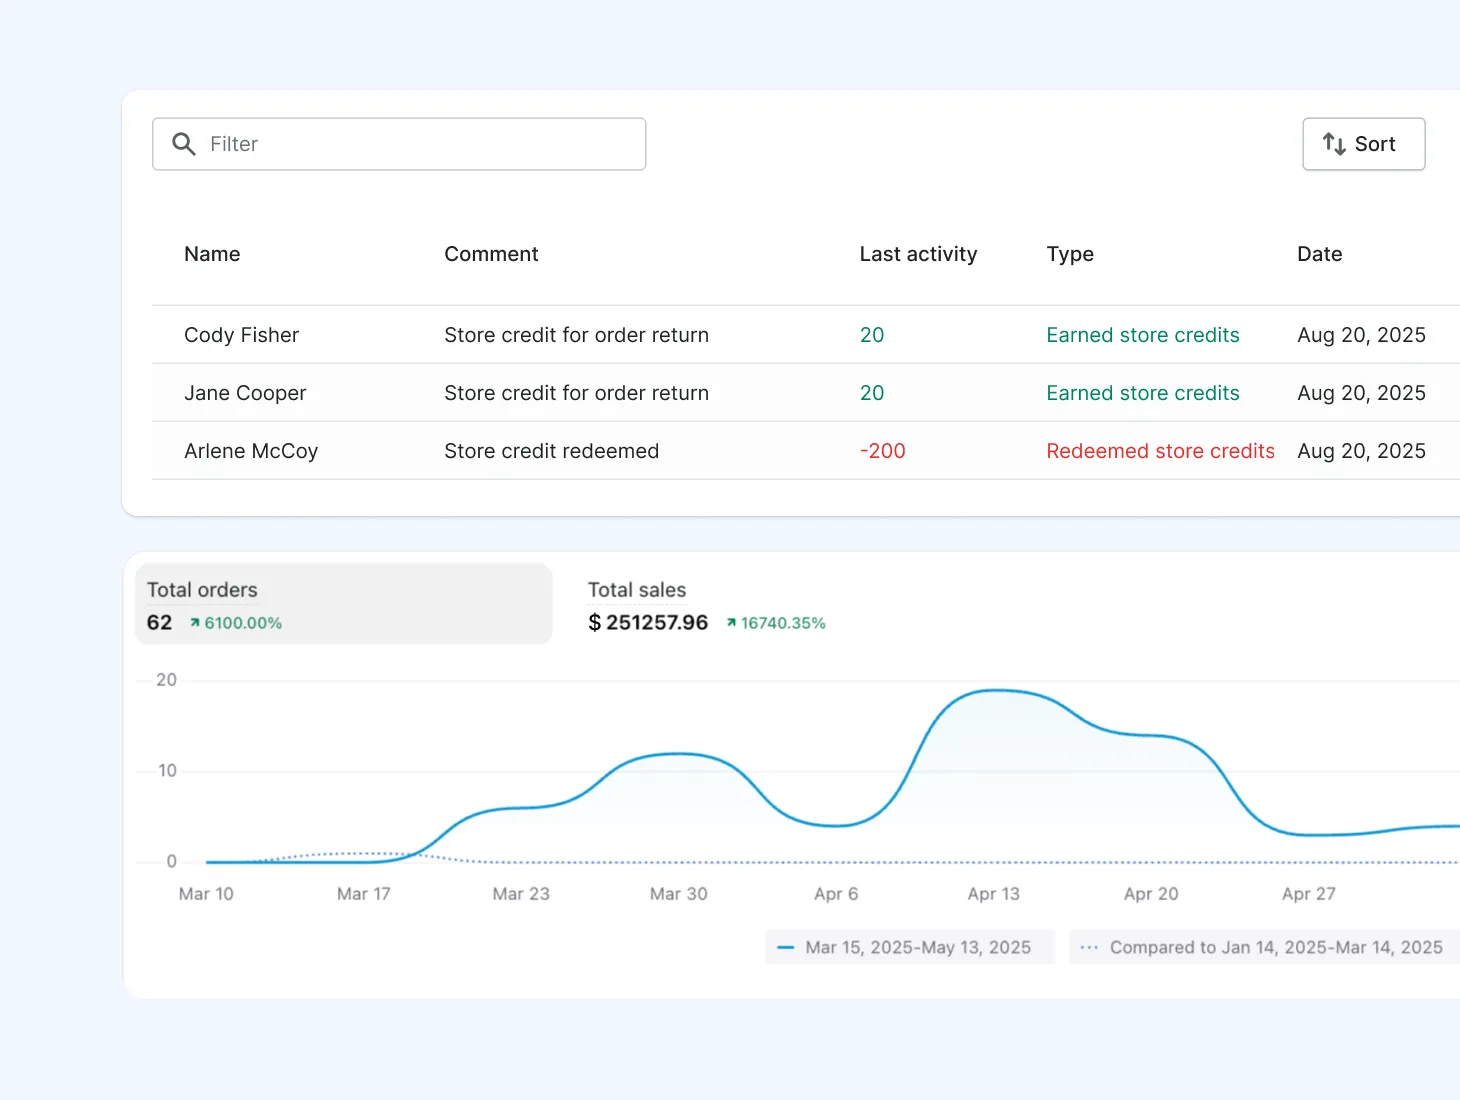1460x1100 pixels.
Task: Select the Total sales metric tab
Action: click(706, 604)
